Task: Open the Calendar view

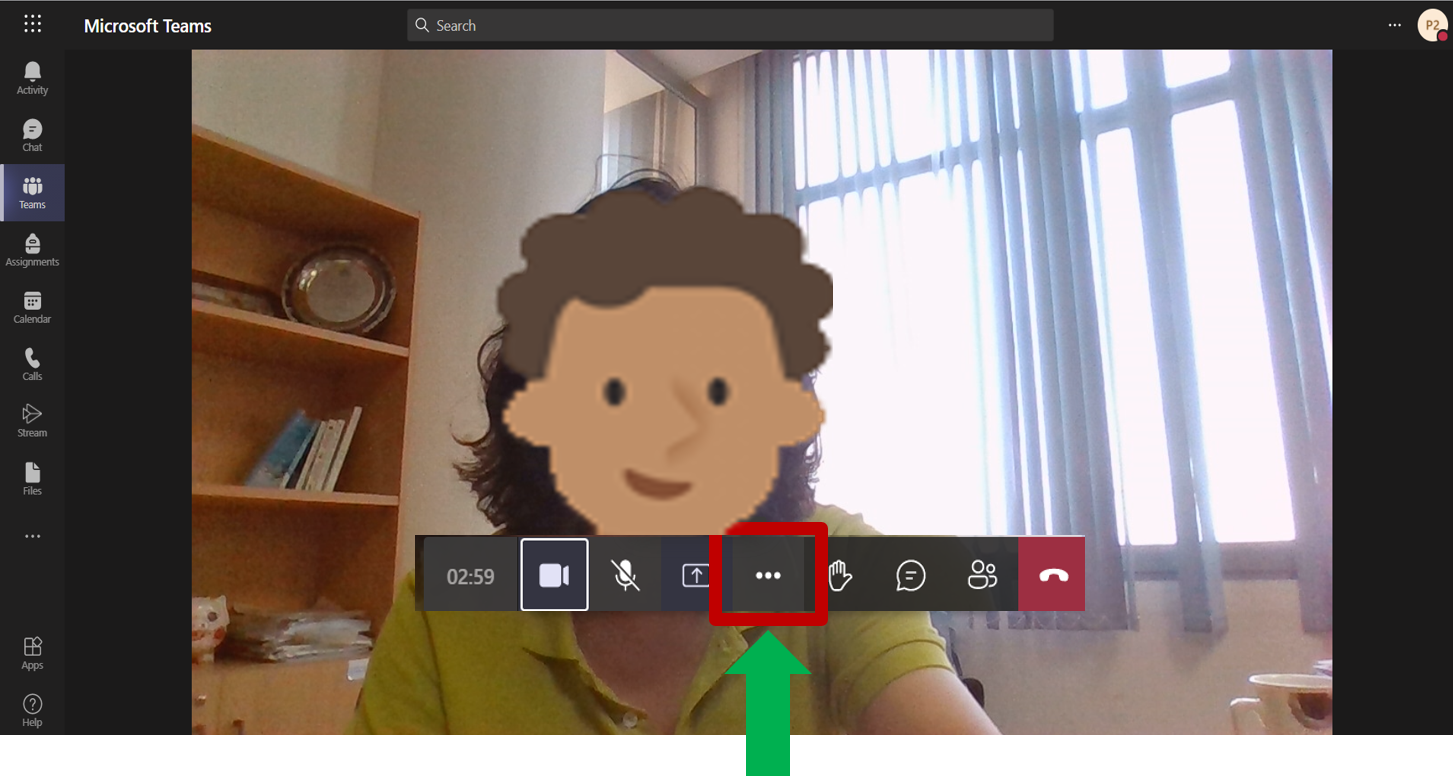Action: pos(32,307)
